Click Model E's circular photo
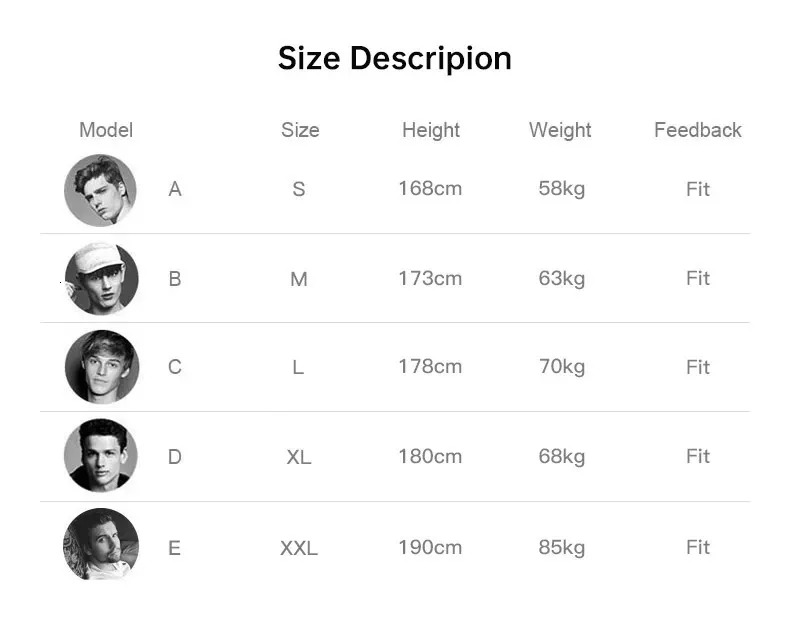 click(101, 545)
